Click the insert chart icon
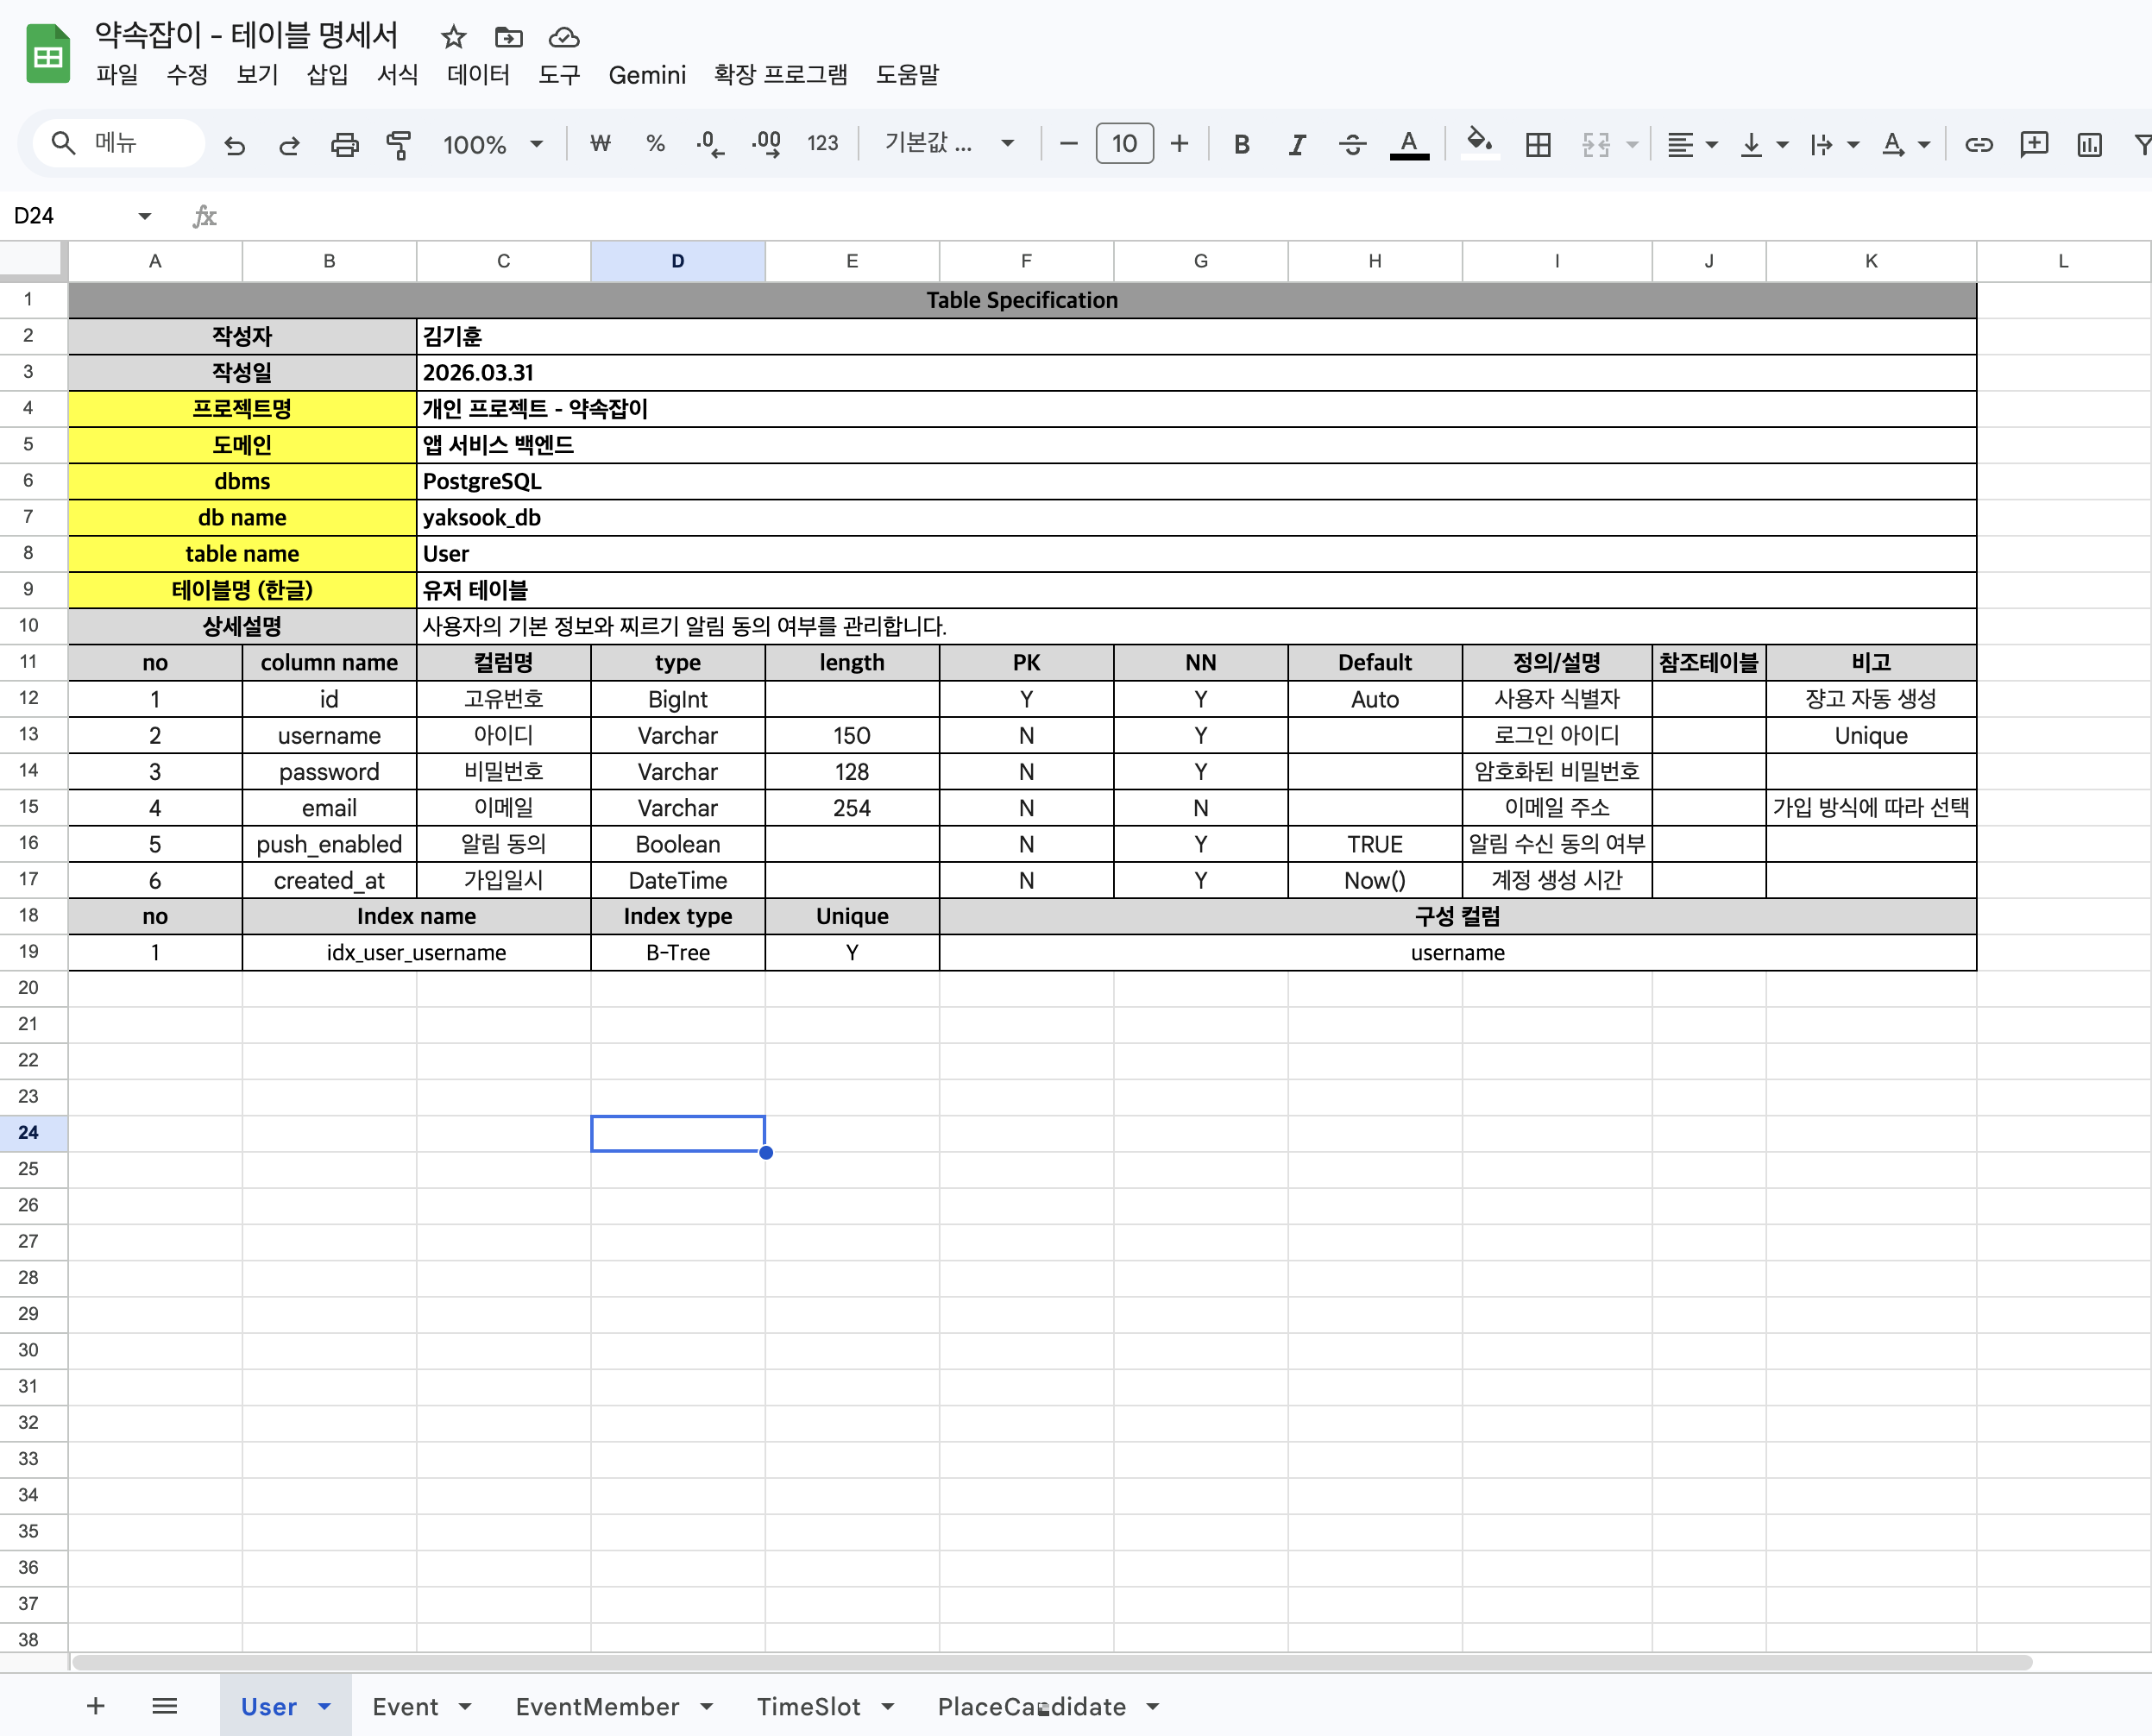The width and height of the screenshot is (2152, 1736). tap(2089, 145)
